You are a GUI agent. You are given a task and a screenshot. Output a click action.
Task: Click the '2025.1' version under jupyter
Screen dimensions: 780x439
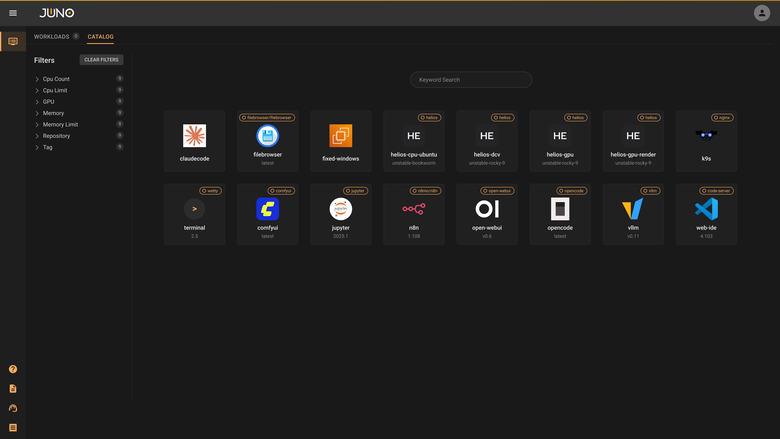(x=341, y=236)
